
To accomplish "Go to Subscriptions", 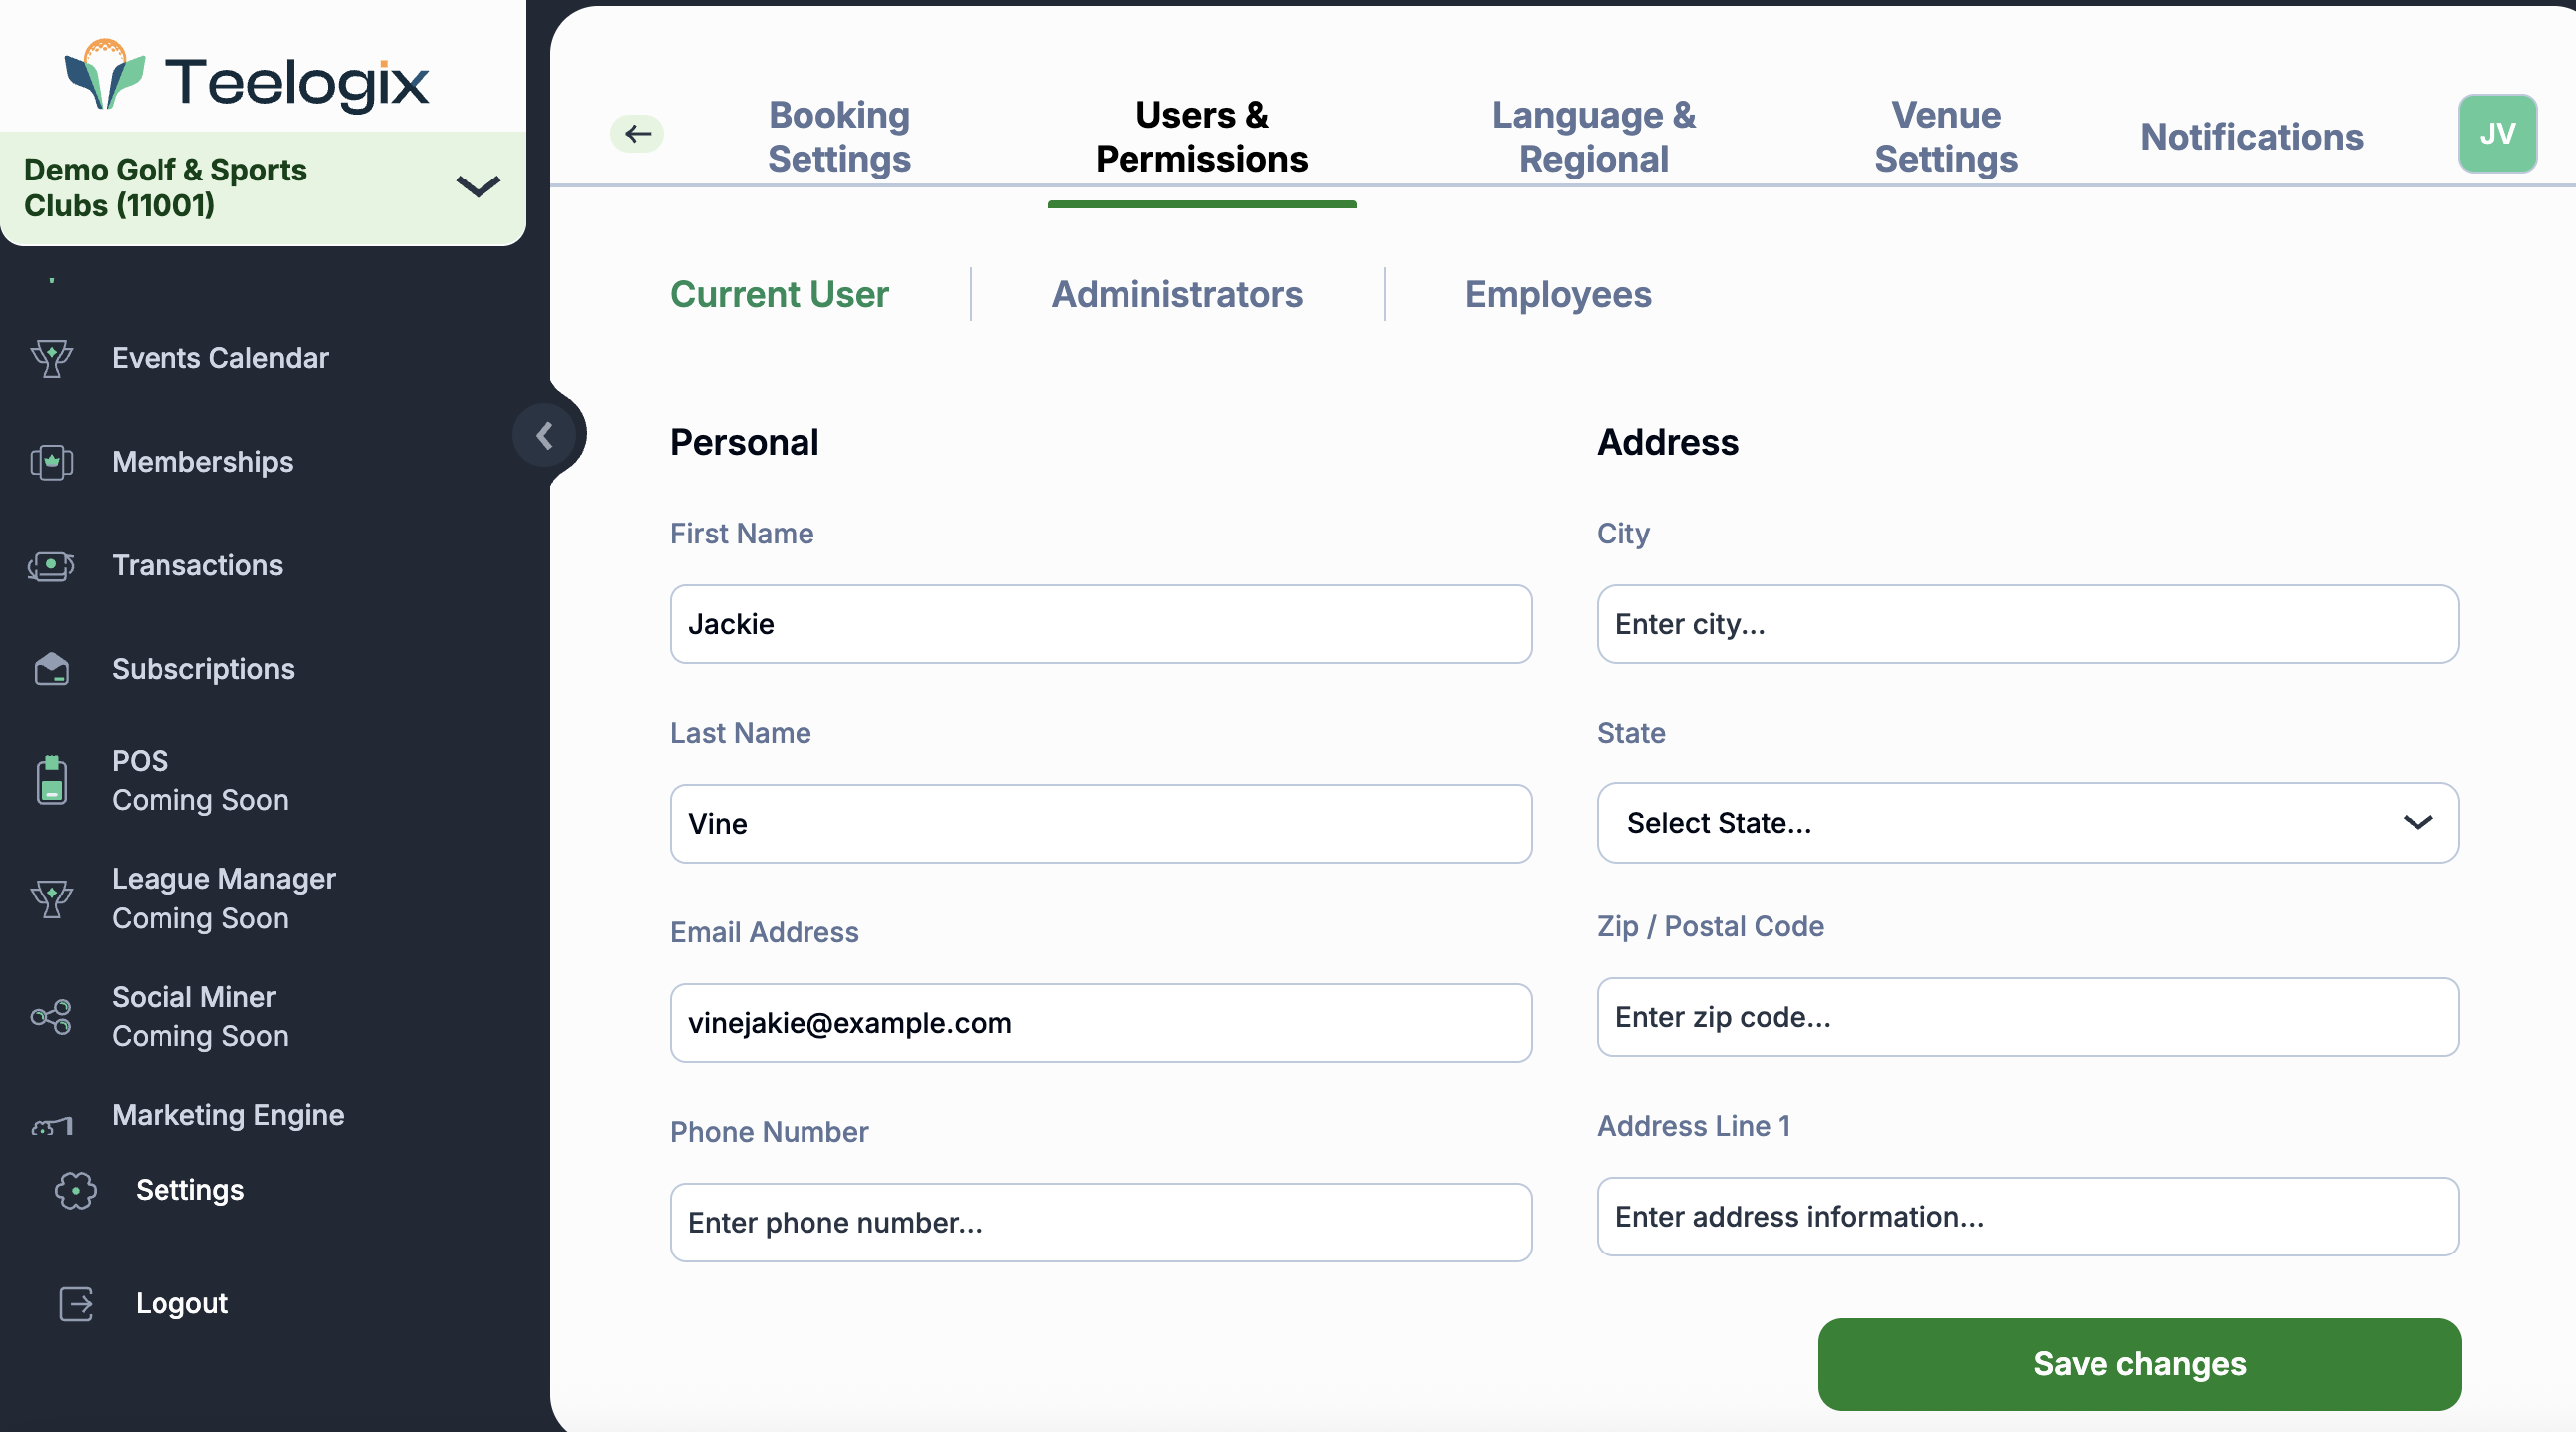I will click(203, 669).
